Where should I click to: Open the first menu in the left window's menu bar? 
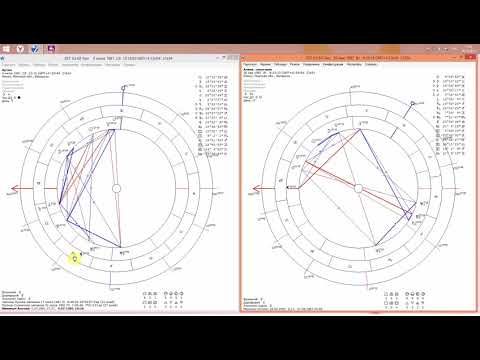pyautogui.click(x=9, y=65)
